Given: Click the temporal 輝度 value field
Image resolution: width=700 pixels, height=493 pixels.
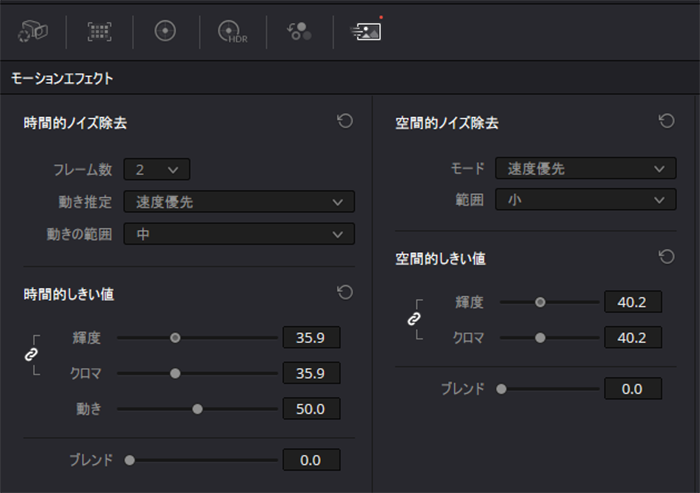Looking at the screenshot, I should (312, 338).
